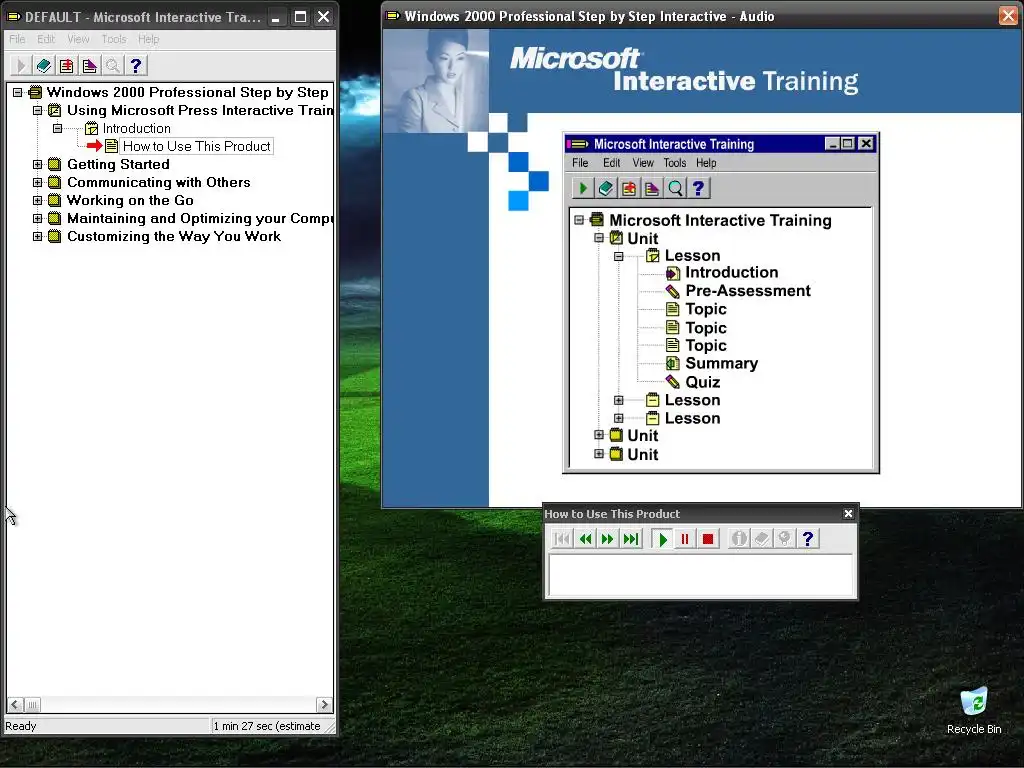Click the grayed book icon in player
1024x768 pixels.
click(x=761, y=539)
